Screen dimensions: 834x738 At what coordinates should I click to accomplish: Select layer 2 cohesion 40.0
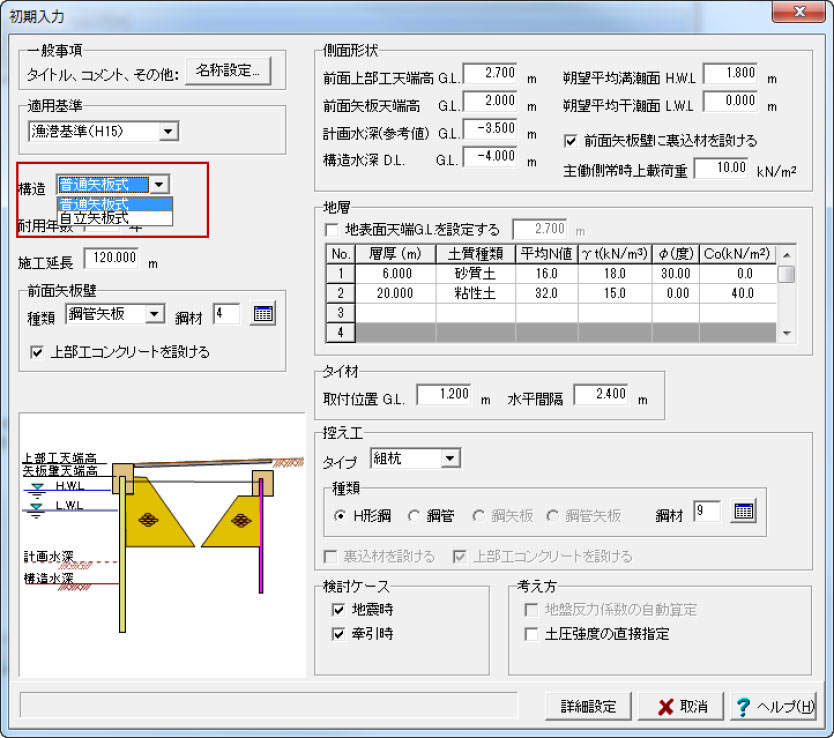point(738,293)
